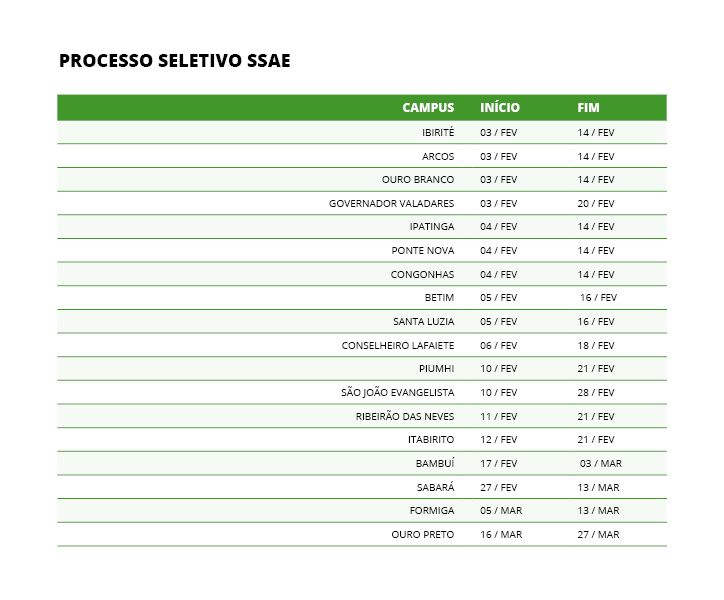Select the IBIRITÉ campus name
Image resolution: width=724 pixels, height=600 pixels.
tap(438, 133)
